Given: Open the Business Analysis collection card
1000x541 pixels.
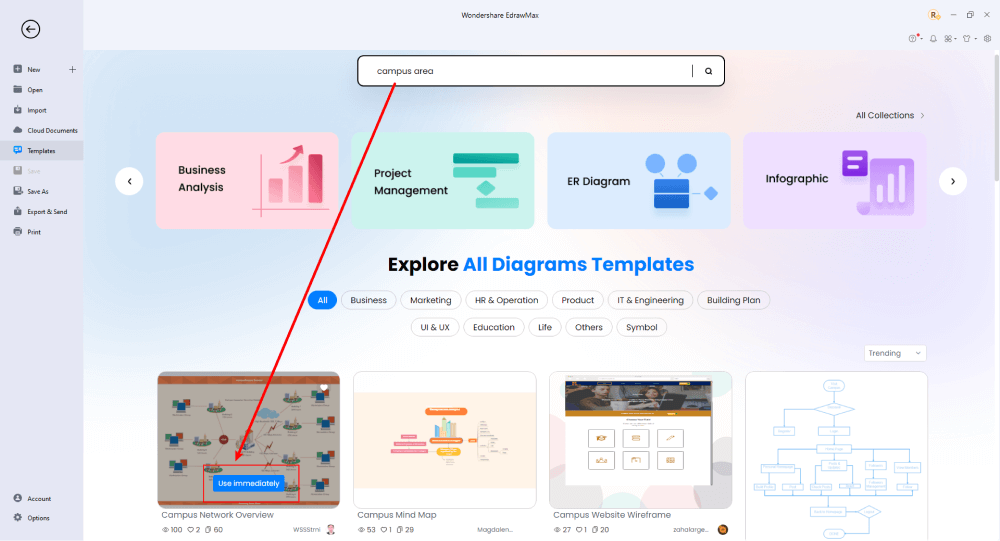Looking at the screenshot, I should 247,181.
